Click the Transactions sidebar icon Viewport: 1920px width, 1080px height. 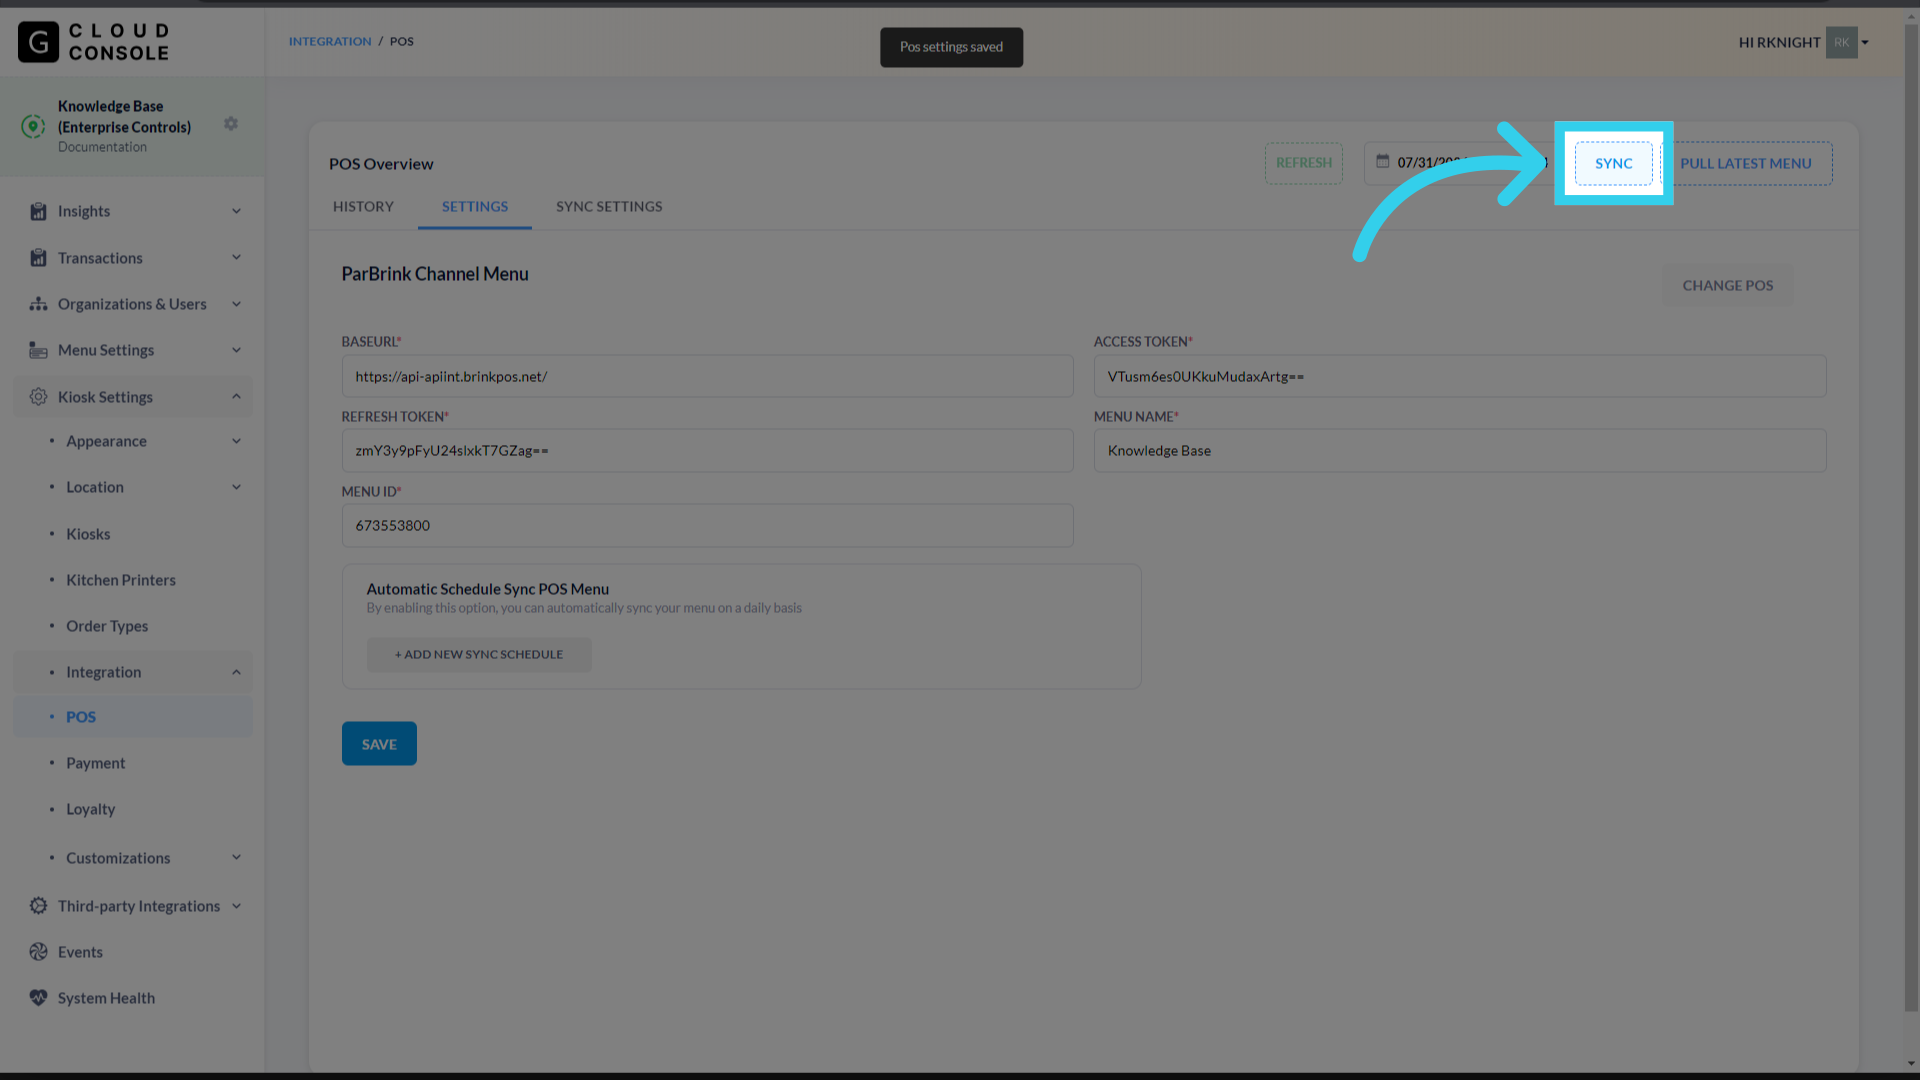[x=38, y=258]
